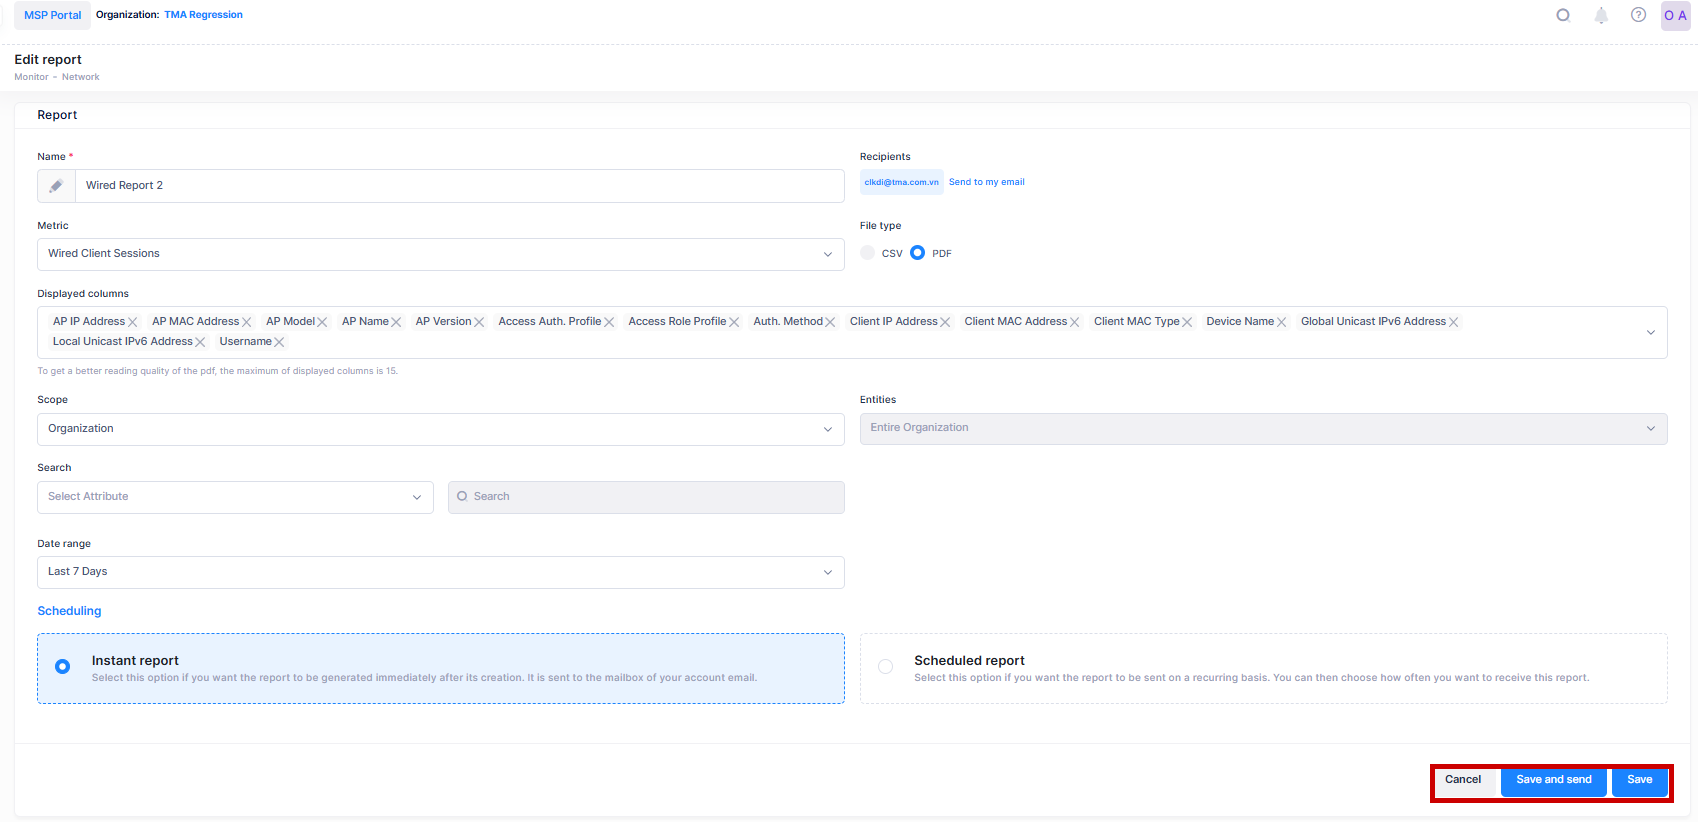
Task: Remove the Client MAC Type column tag
Action: 1187,322
